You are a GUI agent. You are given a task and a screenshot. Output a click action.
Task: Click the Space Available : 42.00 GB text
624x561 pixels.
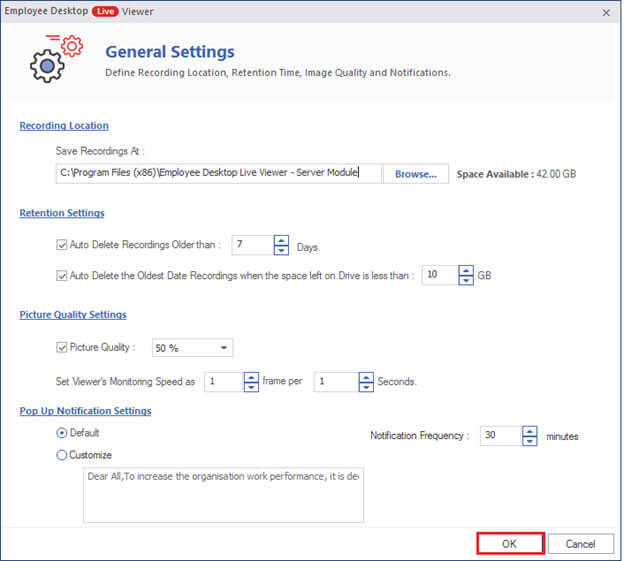click(x=516, y=174)
